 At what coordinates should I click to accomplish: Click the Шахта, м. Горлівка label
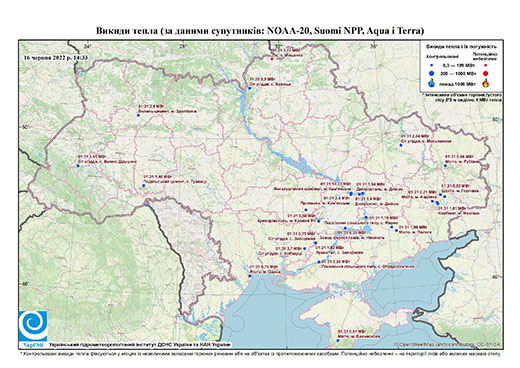(459, 191)
